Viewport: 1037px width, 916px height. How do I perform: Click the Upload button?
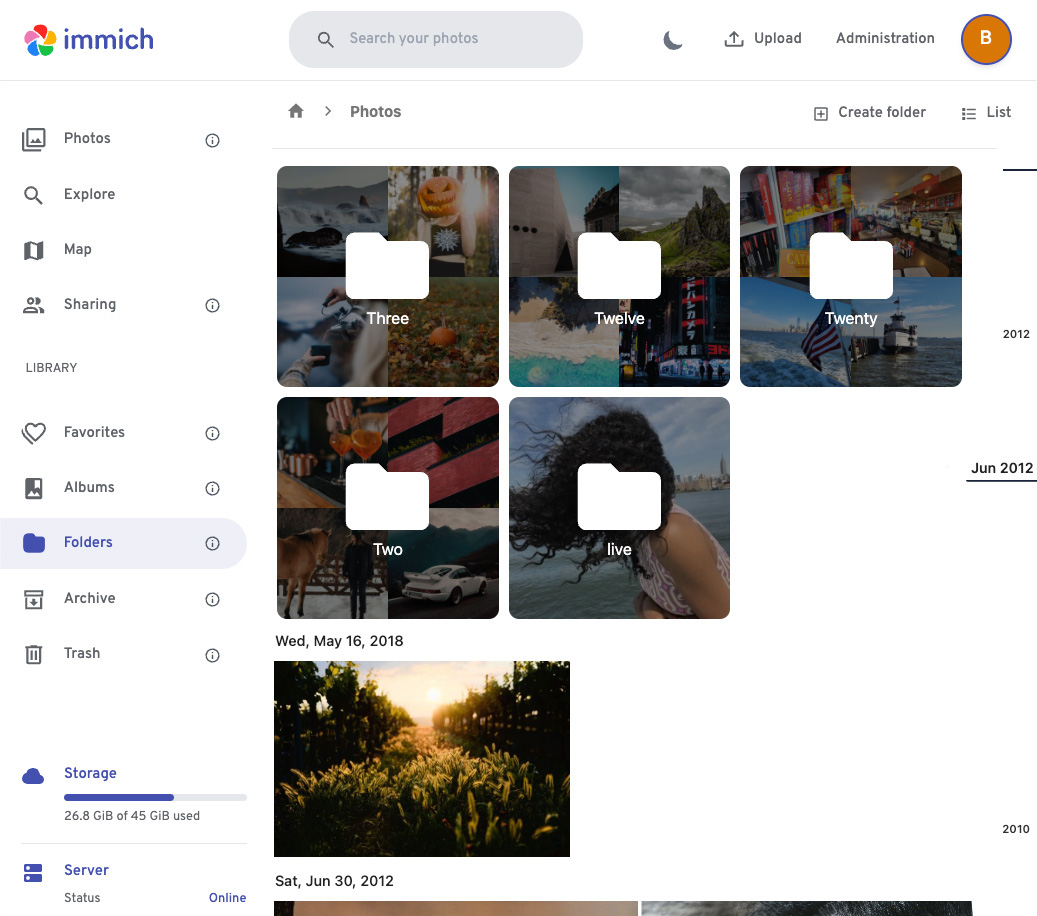(762, 39)
